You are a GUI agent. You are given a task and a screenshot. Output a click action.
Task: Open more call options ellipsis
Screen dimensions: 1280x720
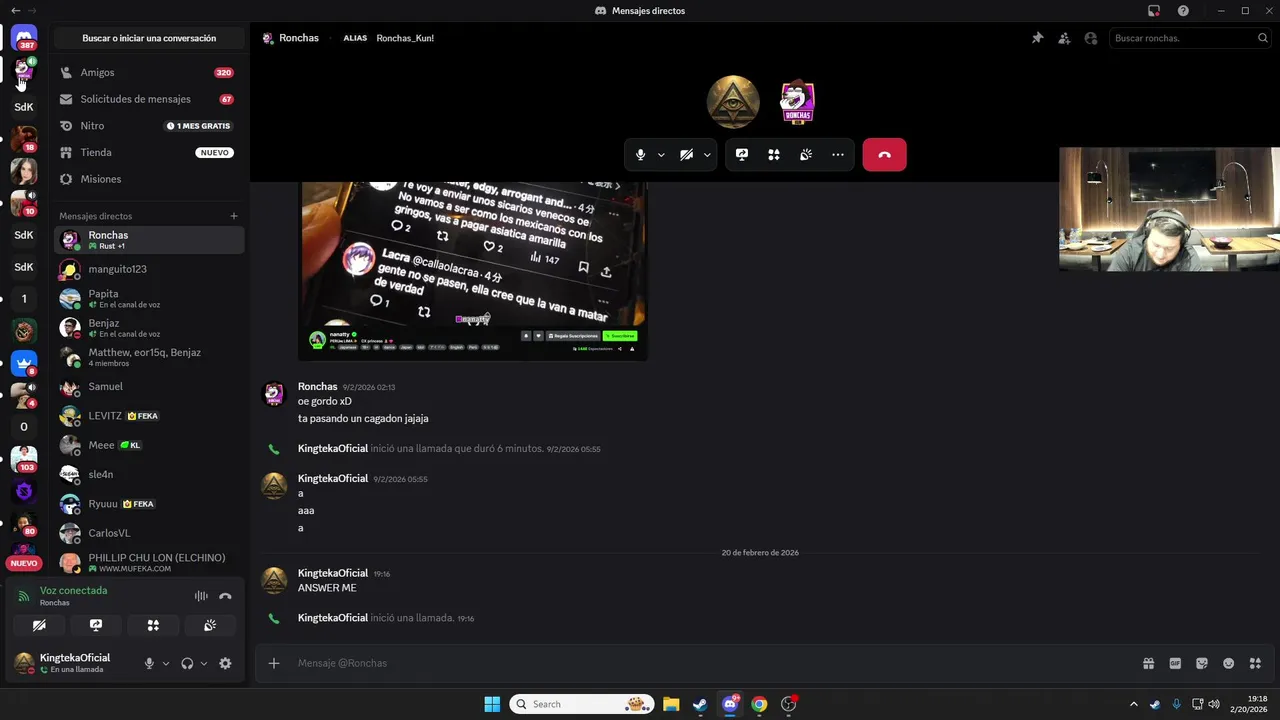(838, 155)
